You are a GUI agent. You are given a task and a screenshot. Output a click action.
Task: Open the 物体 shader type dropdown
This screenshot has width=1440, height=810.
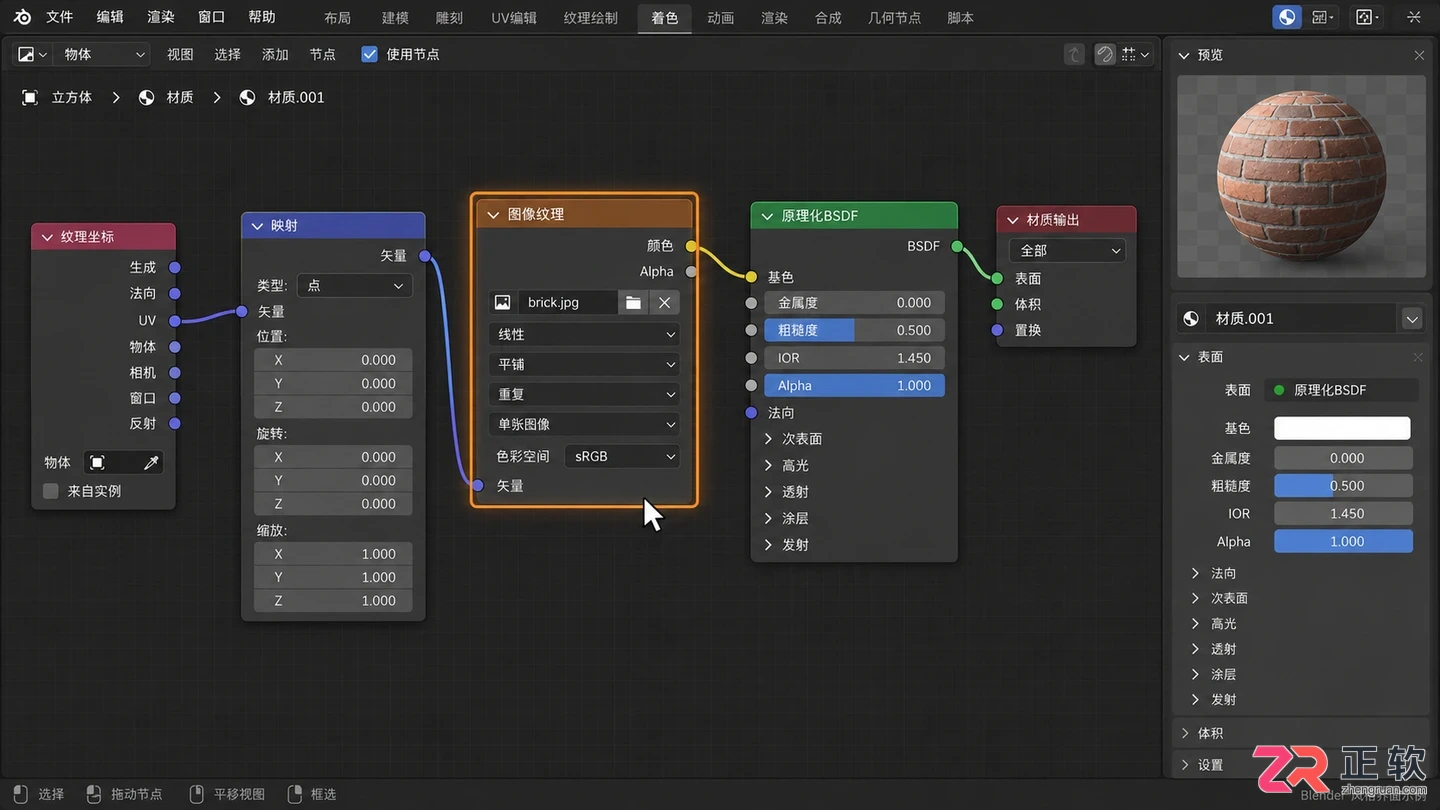[102, 54]
